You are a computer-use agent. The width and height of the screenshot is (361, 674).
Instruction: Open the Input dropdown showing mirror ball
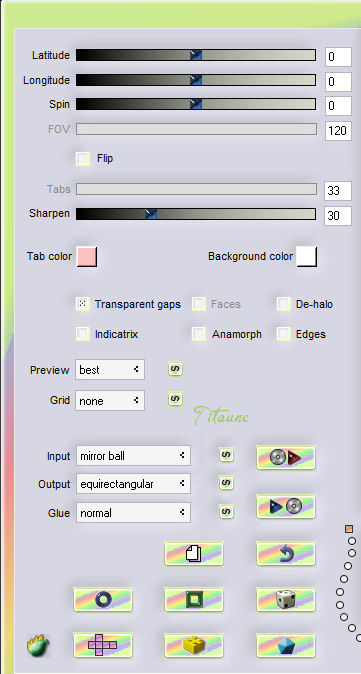pos(133,456)
